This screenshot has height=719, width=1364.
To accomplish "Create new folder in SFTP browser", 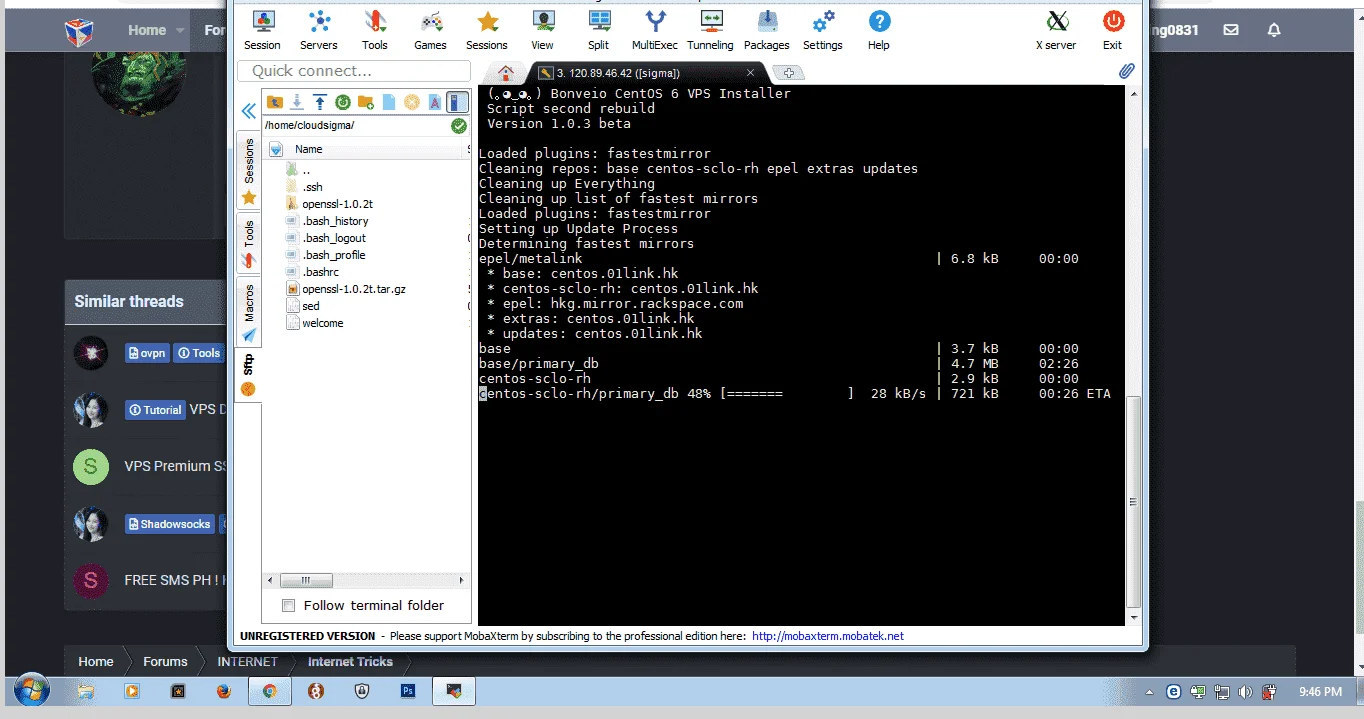I will coord(366,102).
